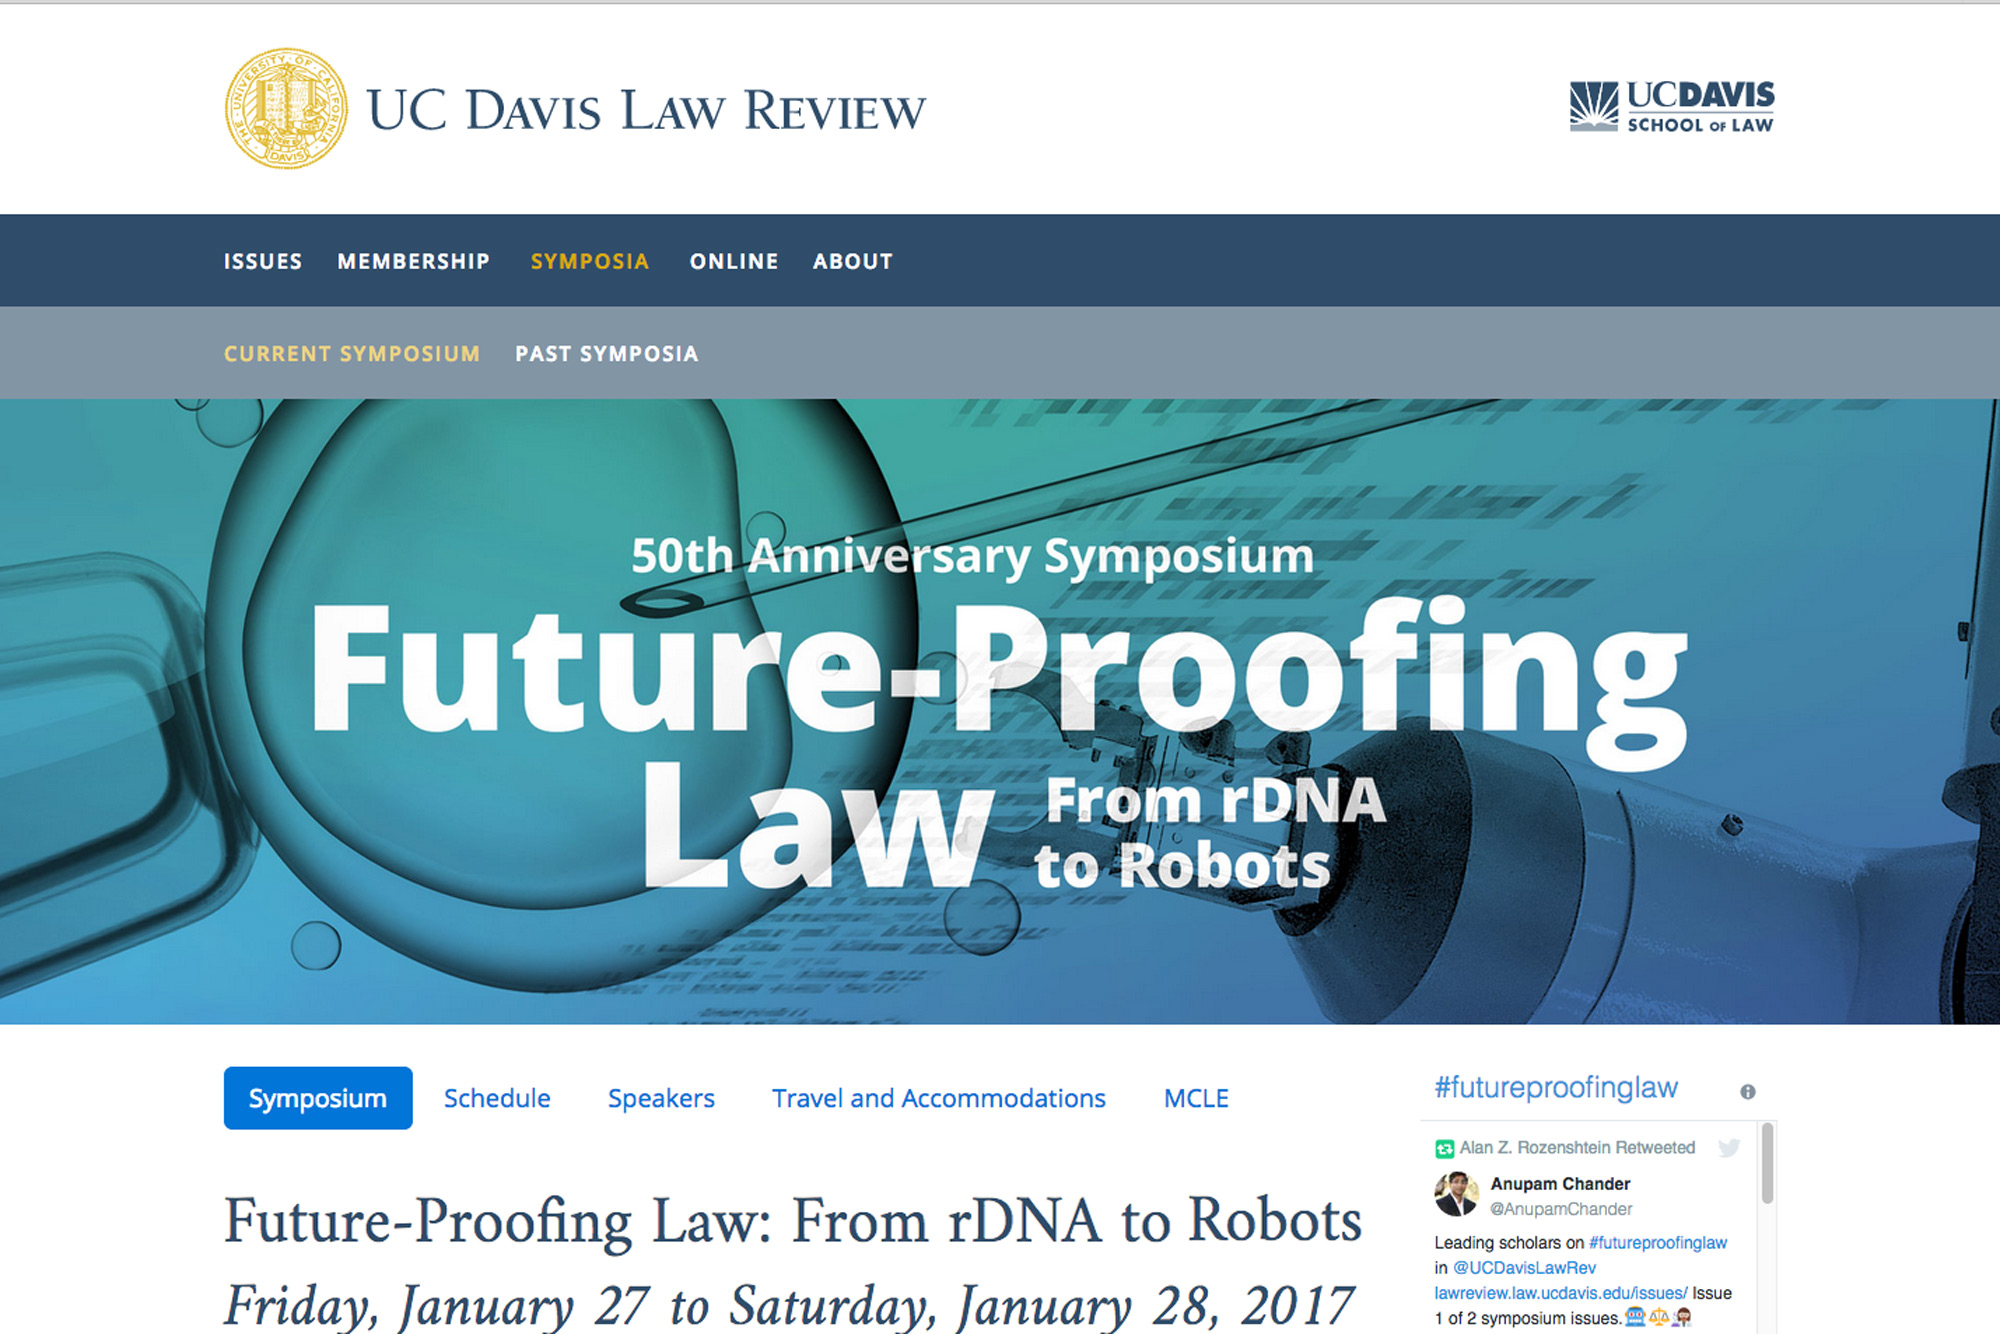The height and width of the screenshot is (1334, 2000).
Task: View Past Symposia
Action: click(x=606, y=353)
